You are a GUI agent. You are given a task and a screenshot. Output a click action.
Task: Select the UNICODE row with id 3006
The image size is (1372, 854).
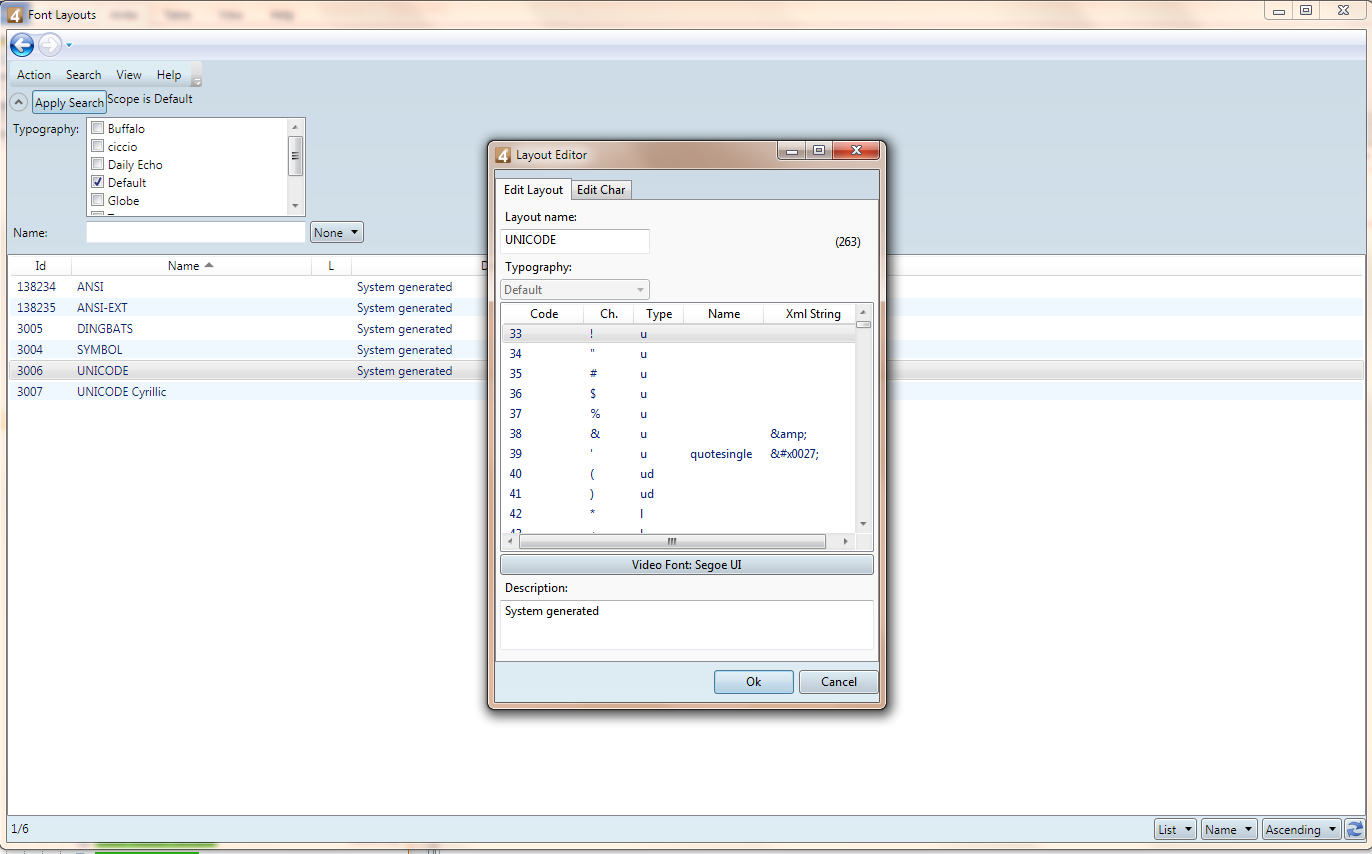click(687, 371)
